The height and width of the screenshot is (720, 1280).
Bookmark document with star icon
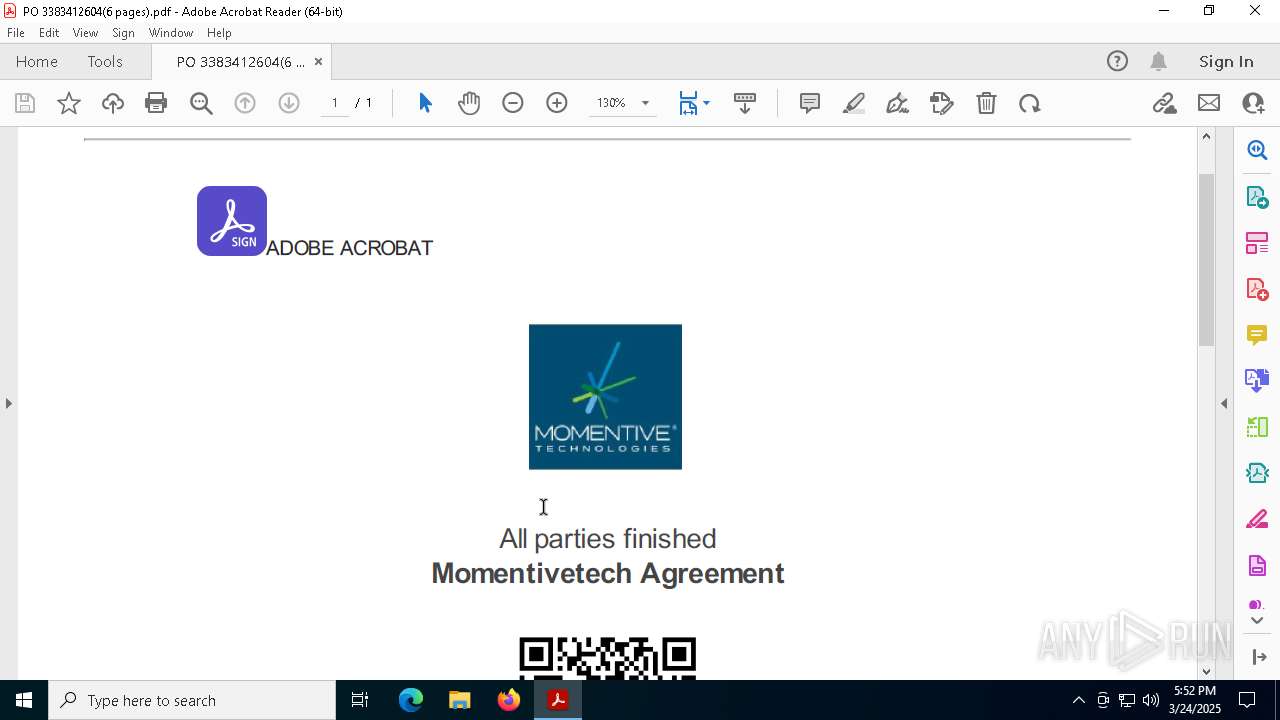coord(69,103)
